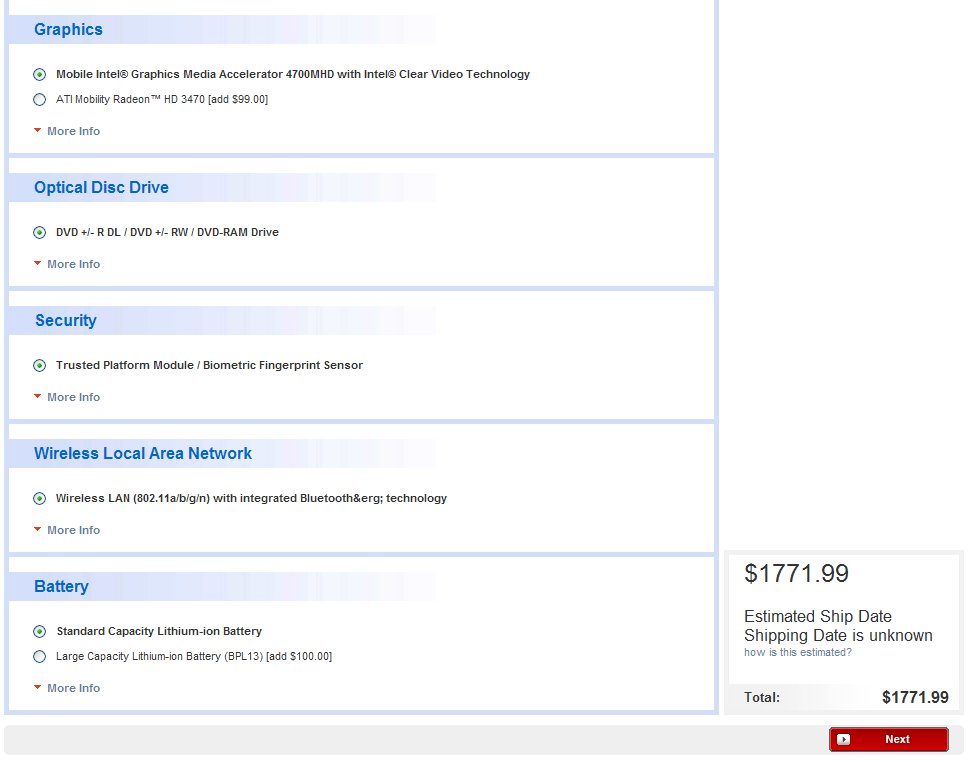The height and width of the screenshot is (762, 974).
Task: Click the 'Total:' label
Action: [x=762, y=697]
